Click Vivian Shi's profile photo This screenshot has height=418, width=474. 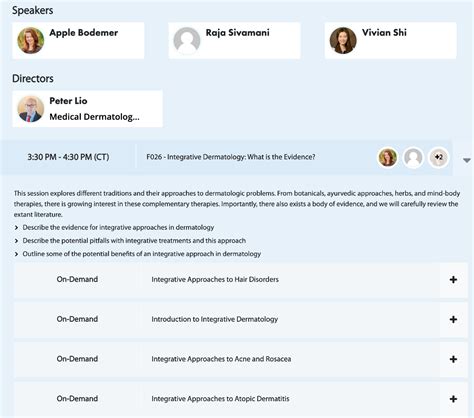(343, 40)
